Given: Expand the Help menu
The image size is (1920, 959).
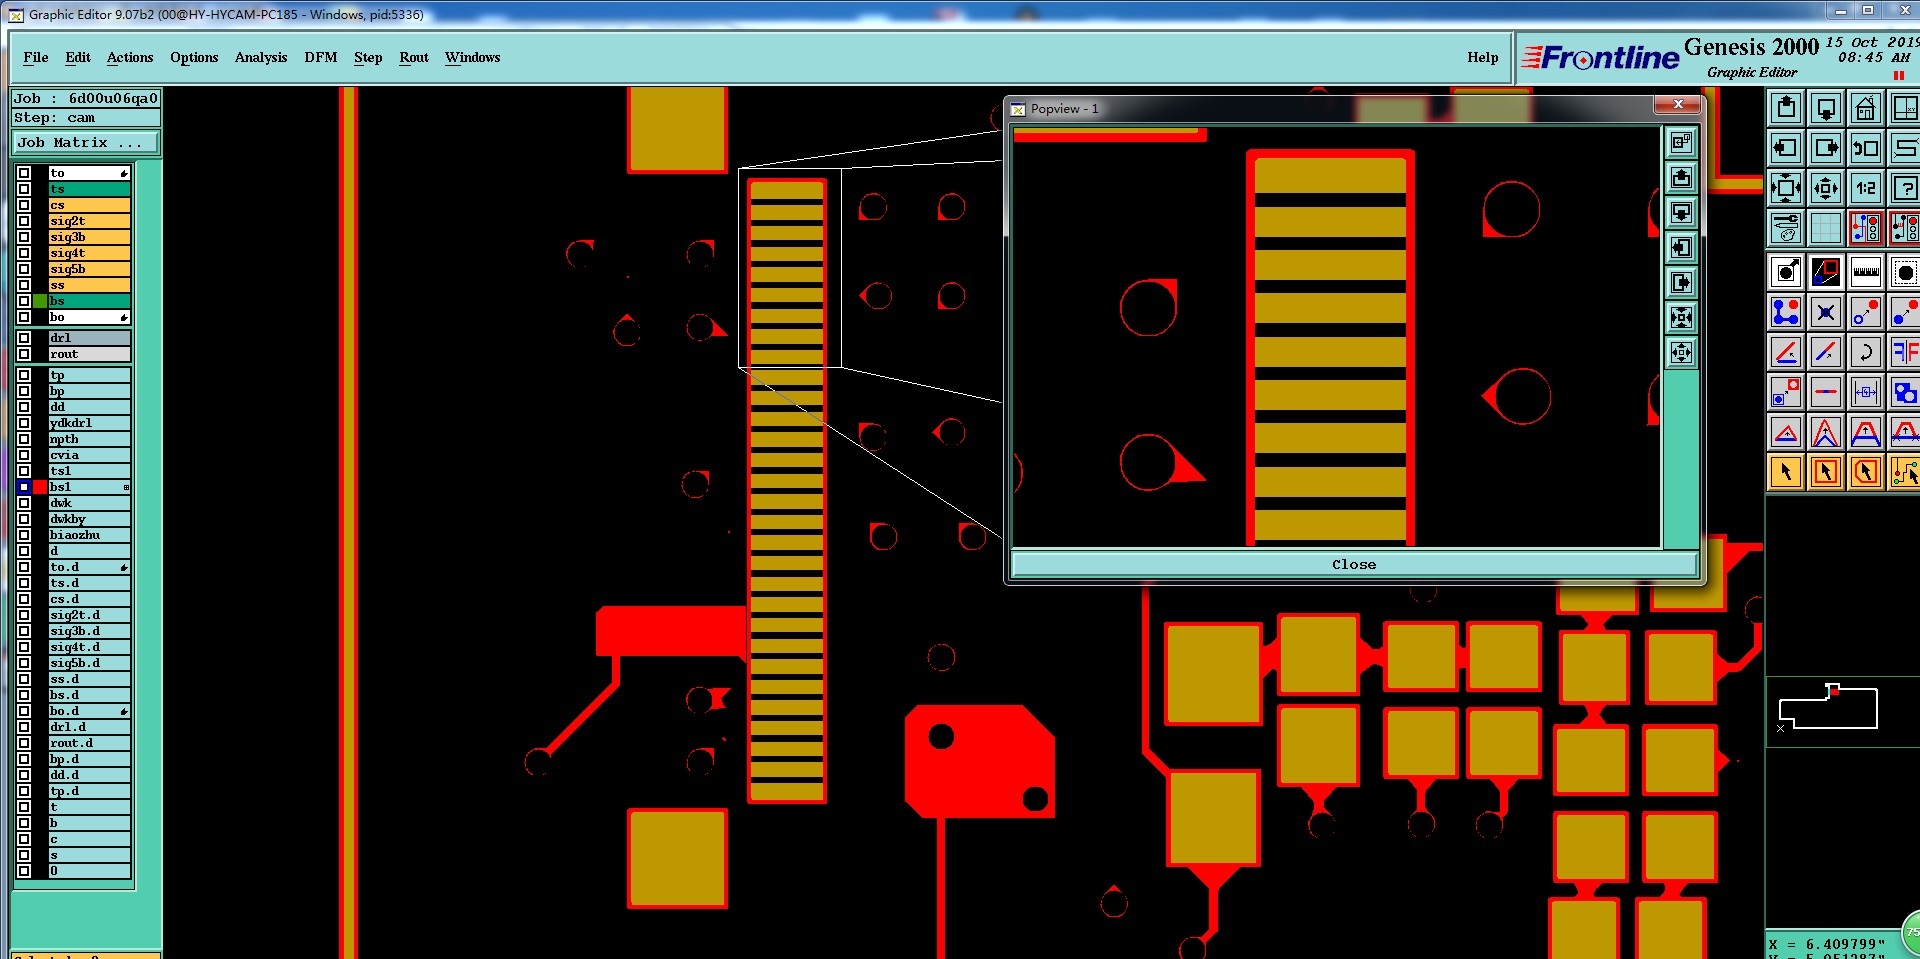Looking at the screenshot, I should click(1483, 57).
